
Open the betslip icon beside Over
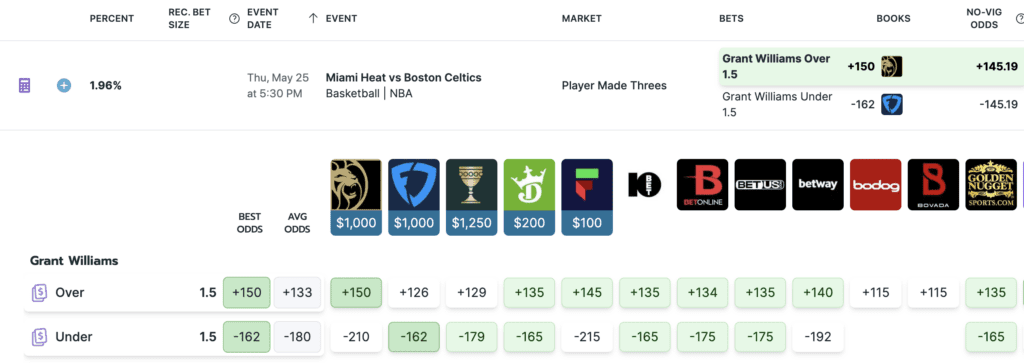click(40, 293)
